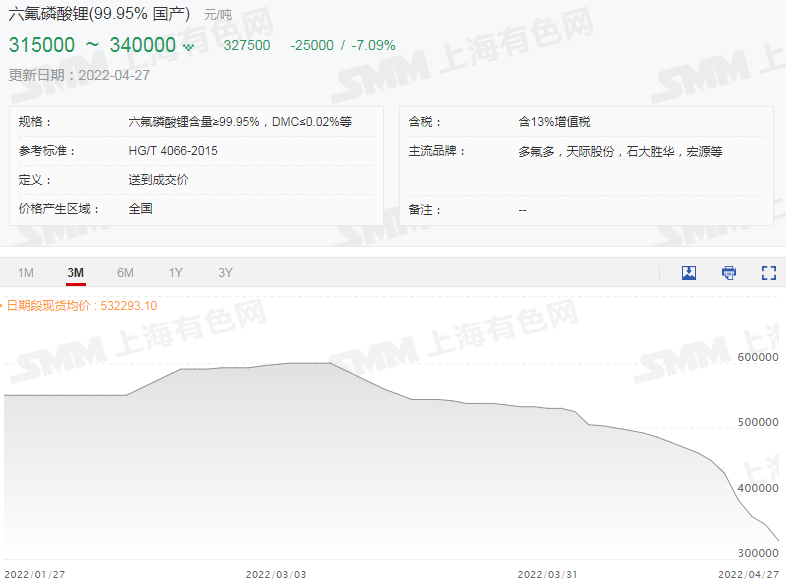Click the 400000 y-axis label
Viewport: 786px width, 586px height.
click(x=757, y=488)
